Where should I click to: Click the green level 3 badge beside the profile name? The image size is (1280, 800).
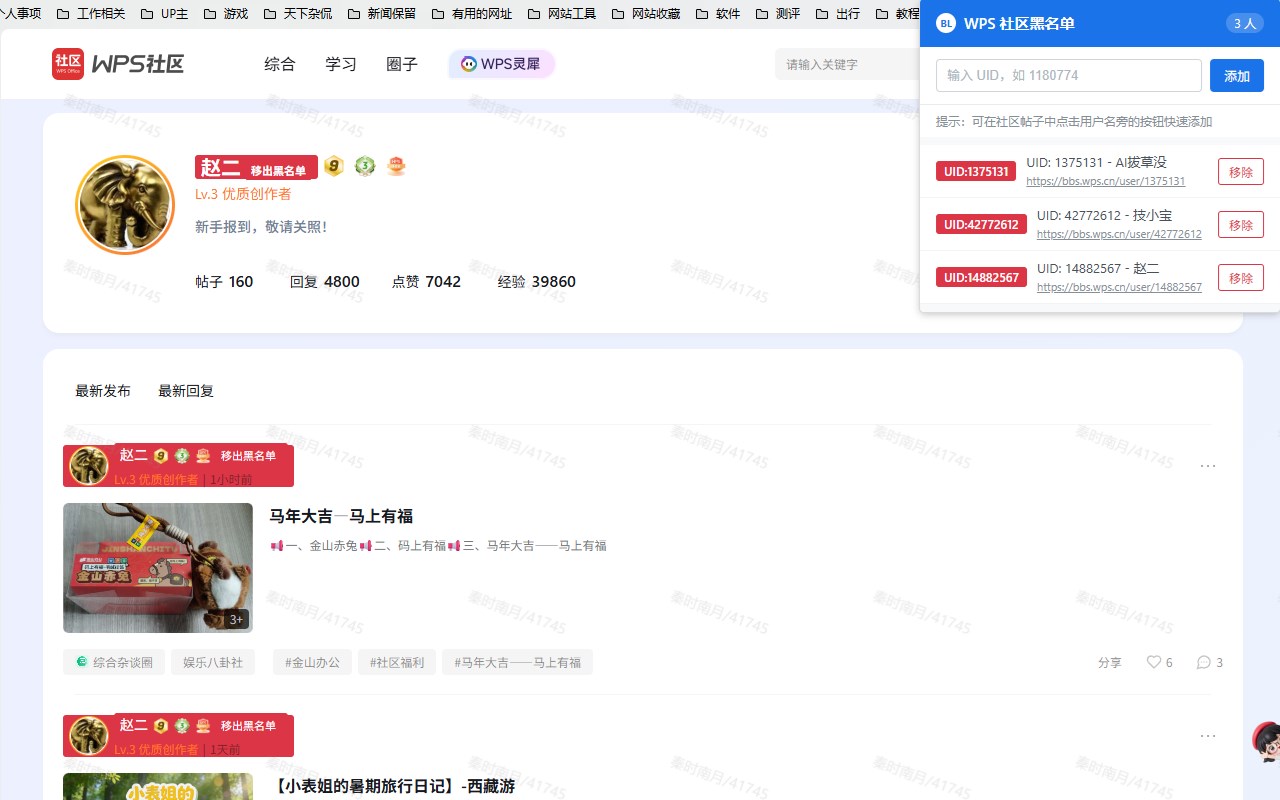pyautogui.click(x=365, y=166)
